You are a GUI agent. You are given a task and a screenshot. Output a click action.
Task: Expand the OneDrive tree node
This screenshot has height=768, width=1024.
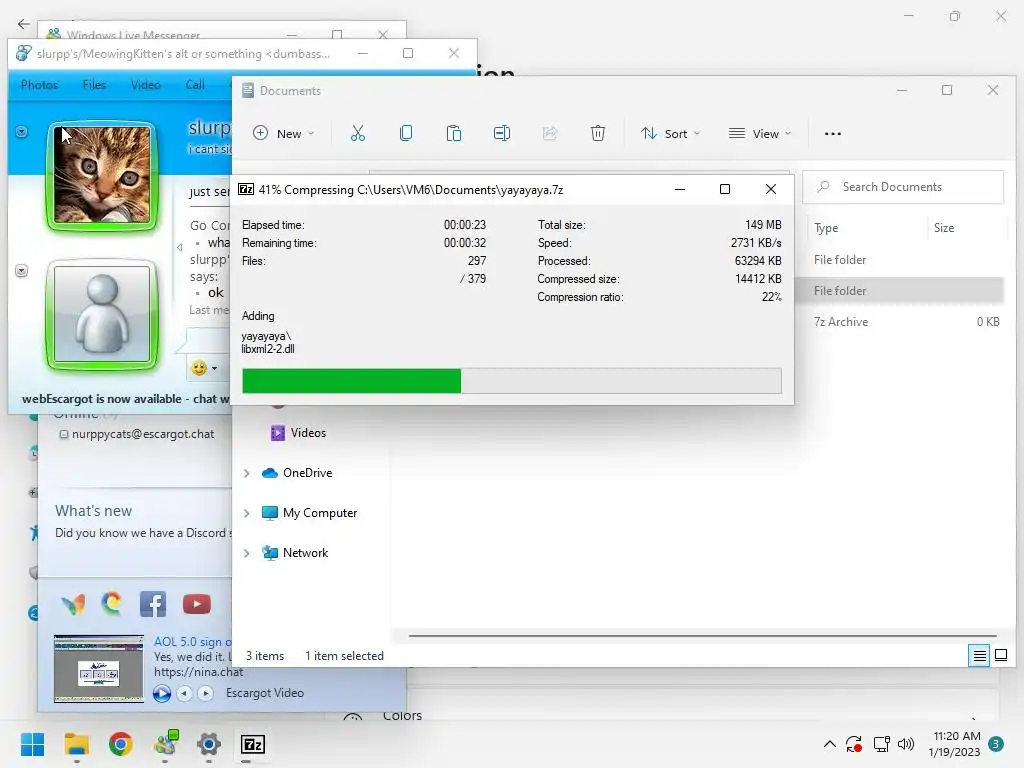coord(247,473)
